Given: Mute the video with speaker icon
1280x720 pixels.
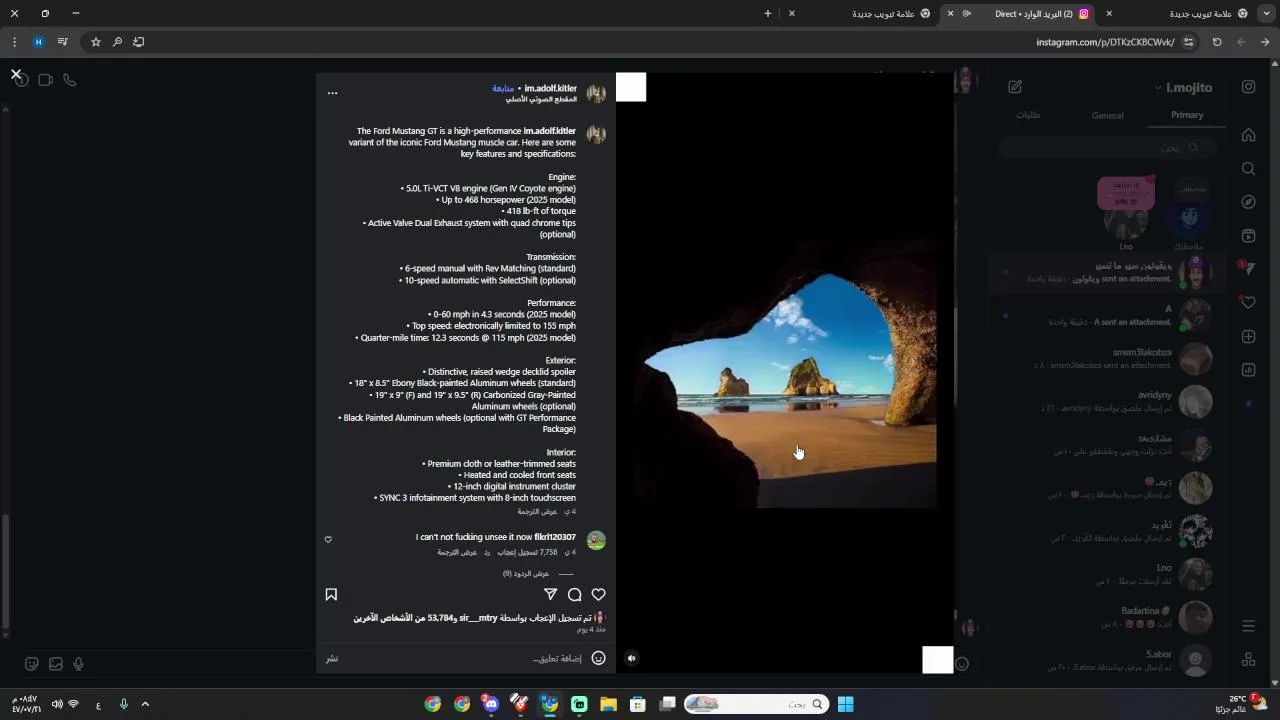Looking at the screenshot, I should [631, 658].
